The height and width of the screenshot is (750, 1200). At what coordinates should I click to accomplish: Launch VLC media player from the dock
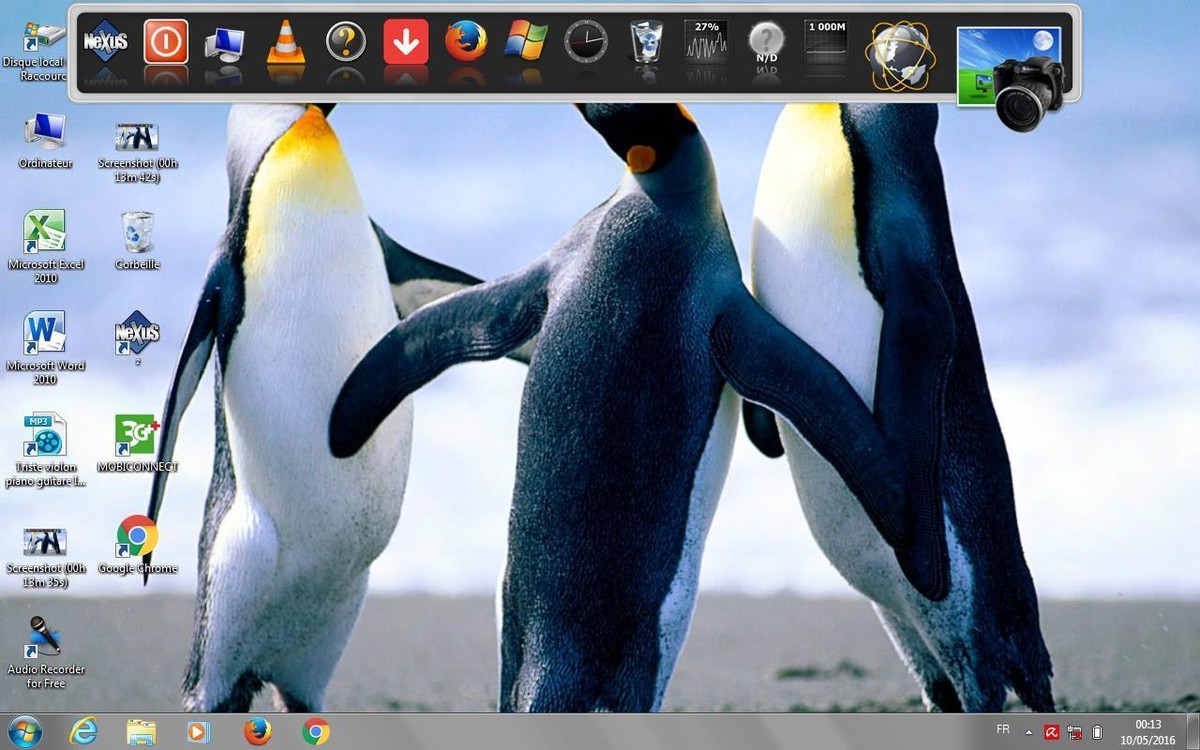click(286, 43)
